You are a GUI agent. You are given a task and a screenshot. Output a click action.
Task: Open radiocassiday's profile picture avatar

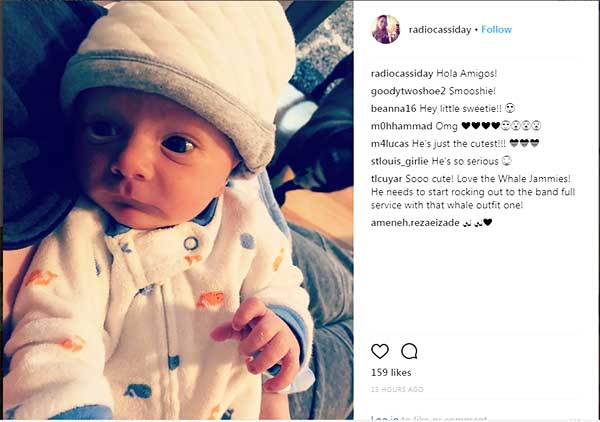tap(386, 29)
